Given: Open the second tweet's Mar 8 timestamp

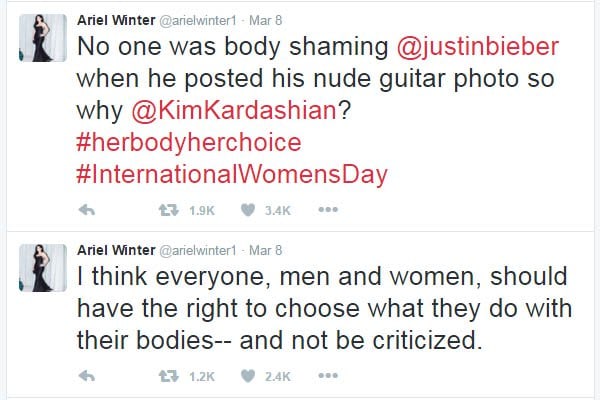Looking at the screenshot, I should pyautogui.click(x=266, y=250).
